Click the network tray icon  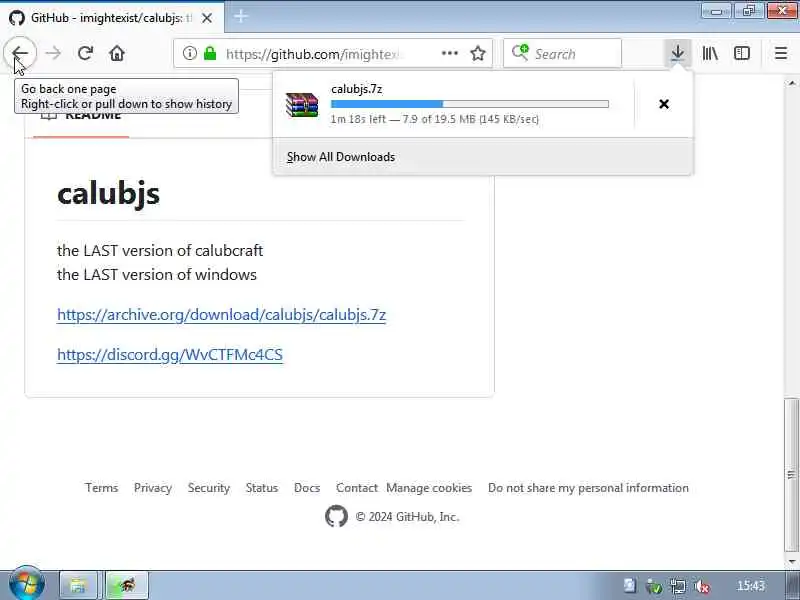(x=678, y=586)
